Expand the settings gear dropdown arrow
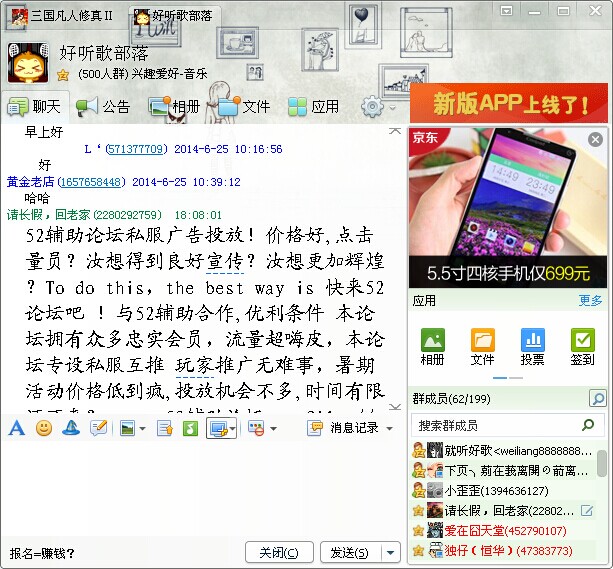The height and width of the screenshot is (569, 613). click(393, 107)
